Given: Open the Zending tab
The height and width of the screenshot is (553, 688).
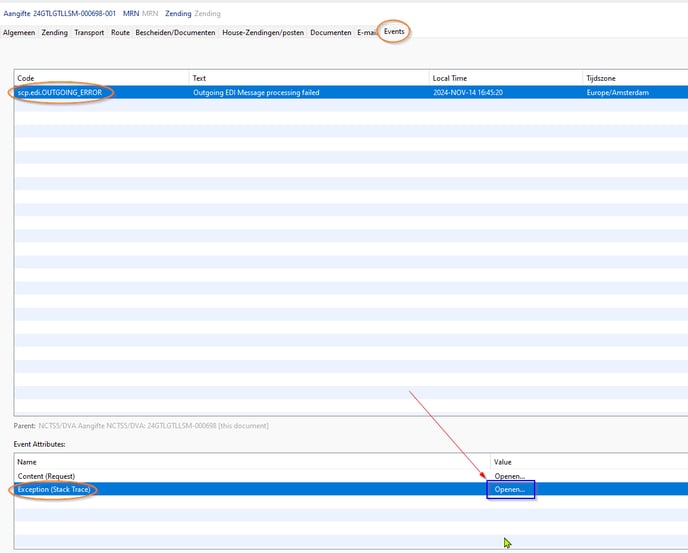Looking at the screenshot, I should pos(54,32).
